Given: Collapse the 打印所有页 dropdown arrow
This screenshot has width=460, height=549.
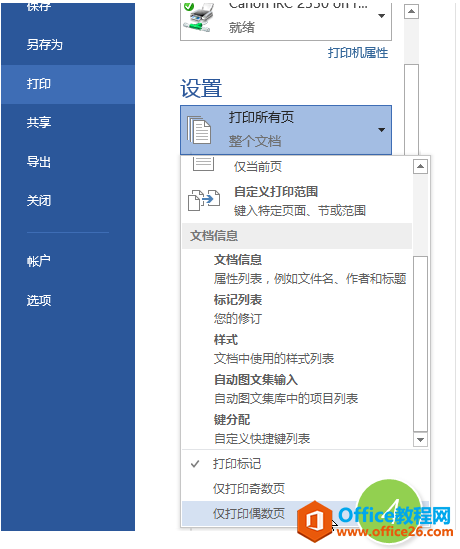Looking at the screenshot, I should pos(382,130).
